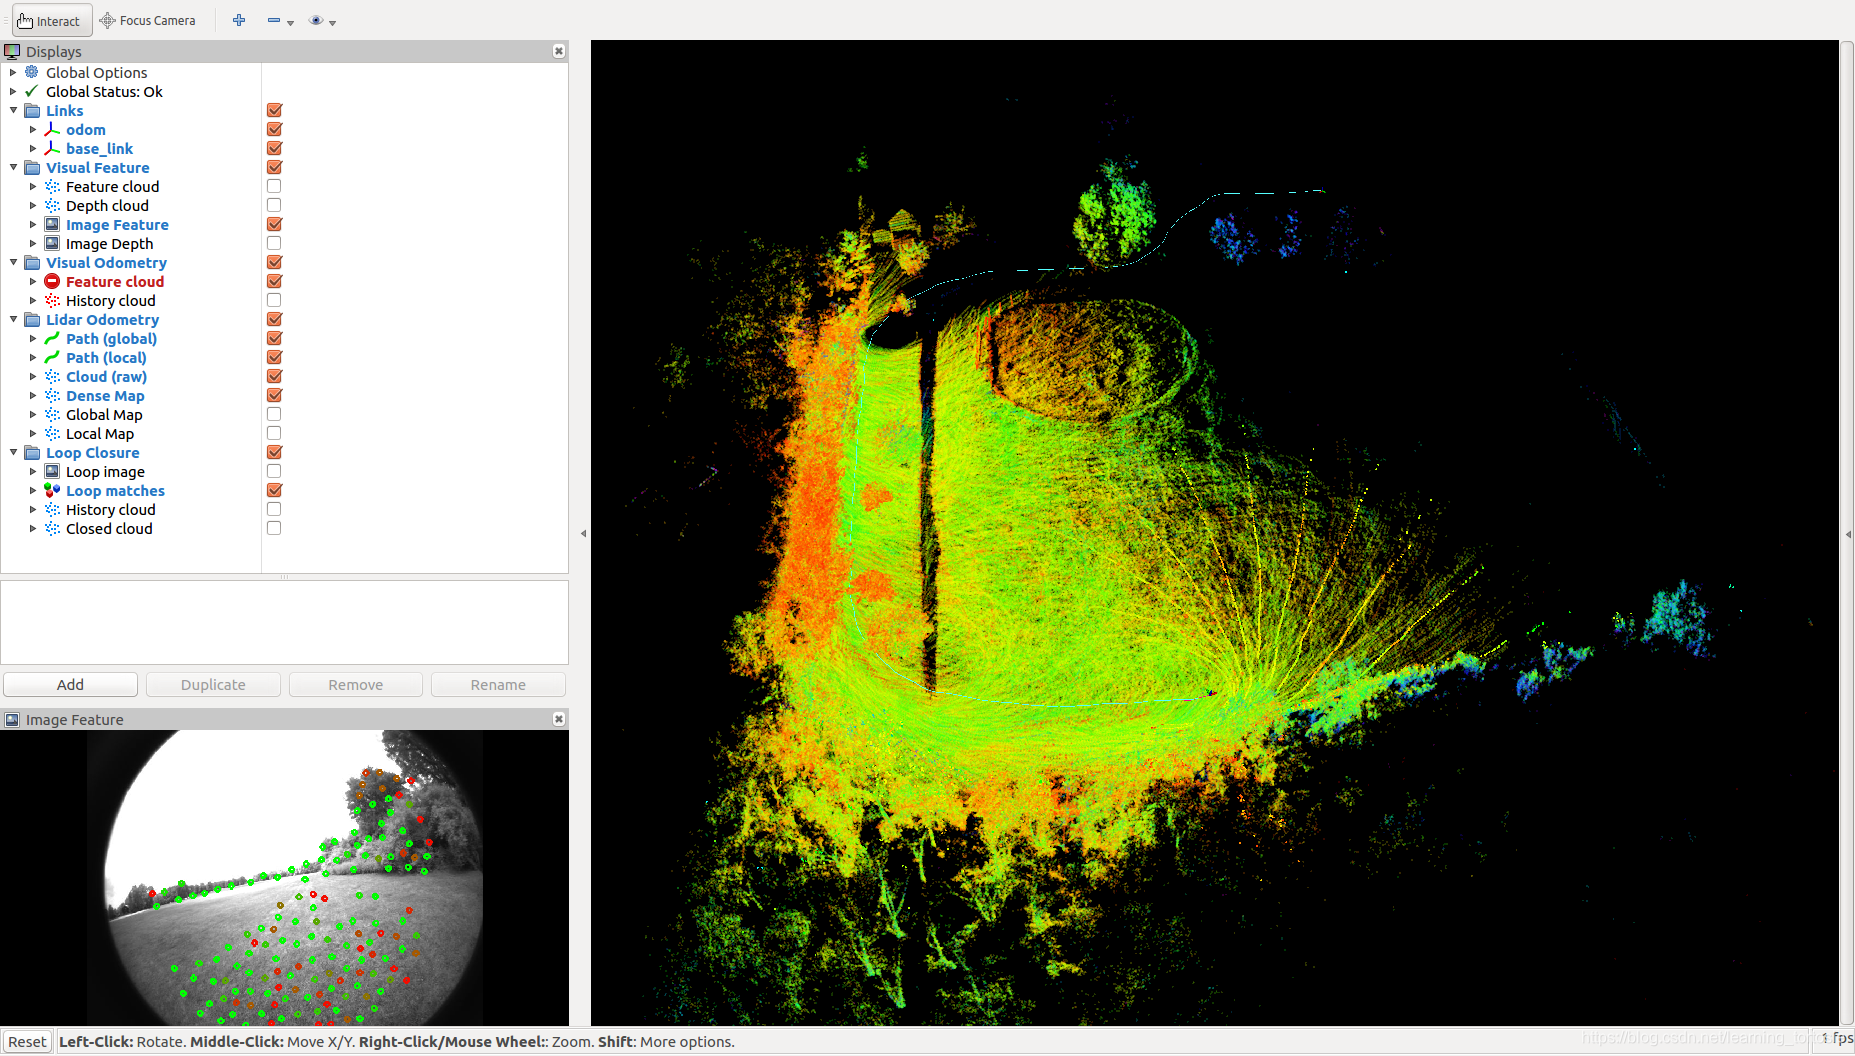Click the eye view toolbar icon
1855x1056 pixels.
click(316, 20)
